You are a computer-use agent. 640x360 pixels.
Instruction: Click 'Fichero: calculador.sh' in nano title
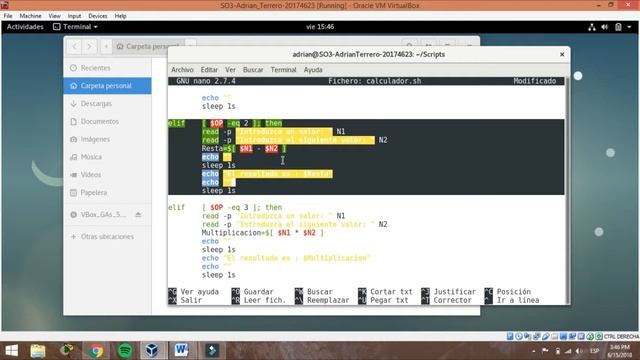tap(375, 81)
